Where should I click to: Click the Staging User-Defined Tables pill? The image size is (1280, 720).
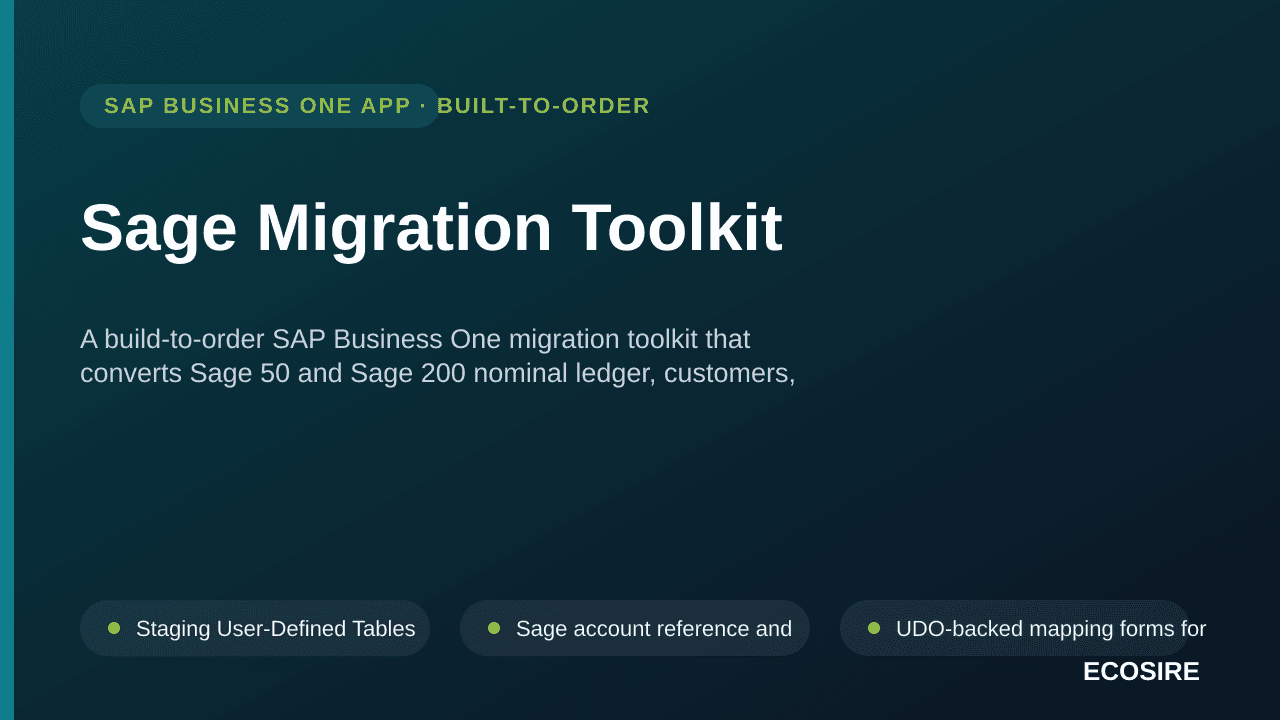tap(255, 628)
